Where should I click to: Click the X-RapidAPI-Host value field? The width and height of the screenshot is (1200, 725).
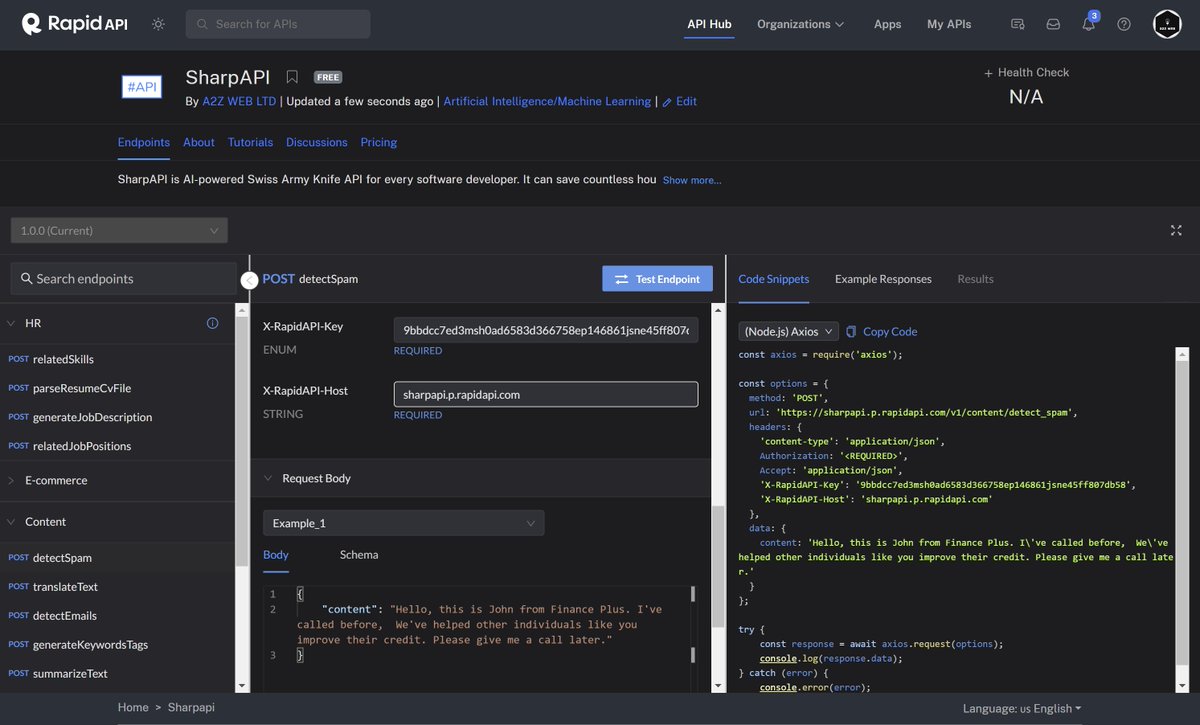[x=546, y=394]
